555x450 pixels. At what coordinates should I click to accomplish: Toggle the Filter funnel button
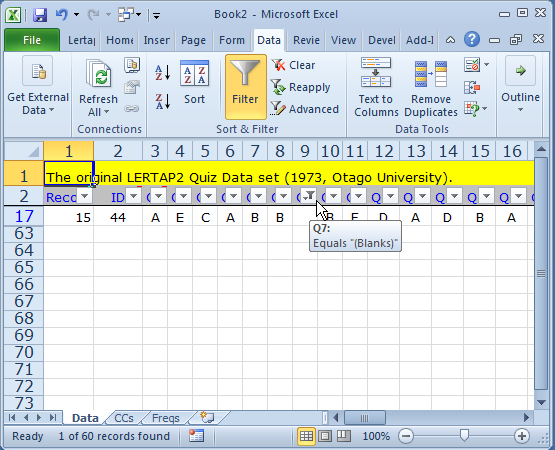(246, 87)
